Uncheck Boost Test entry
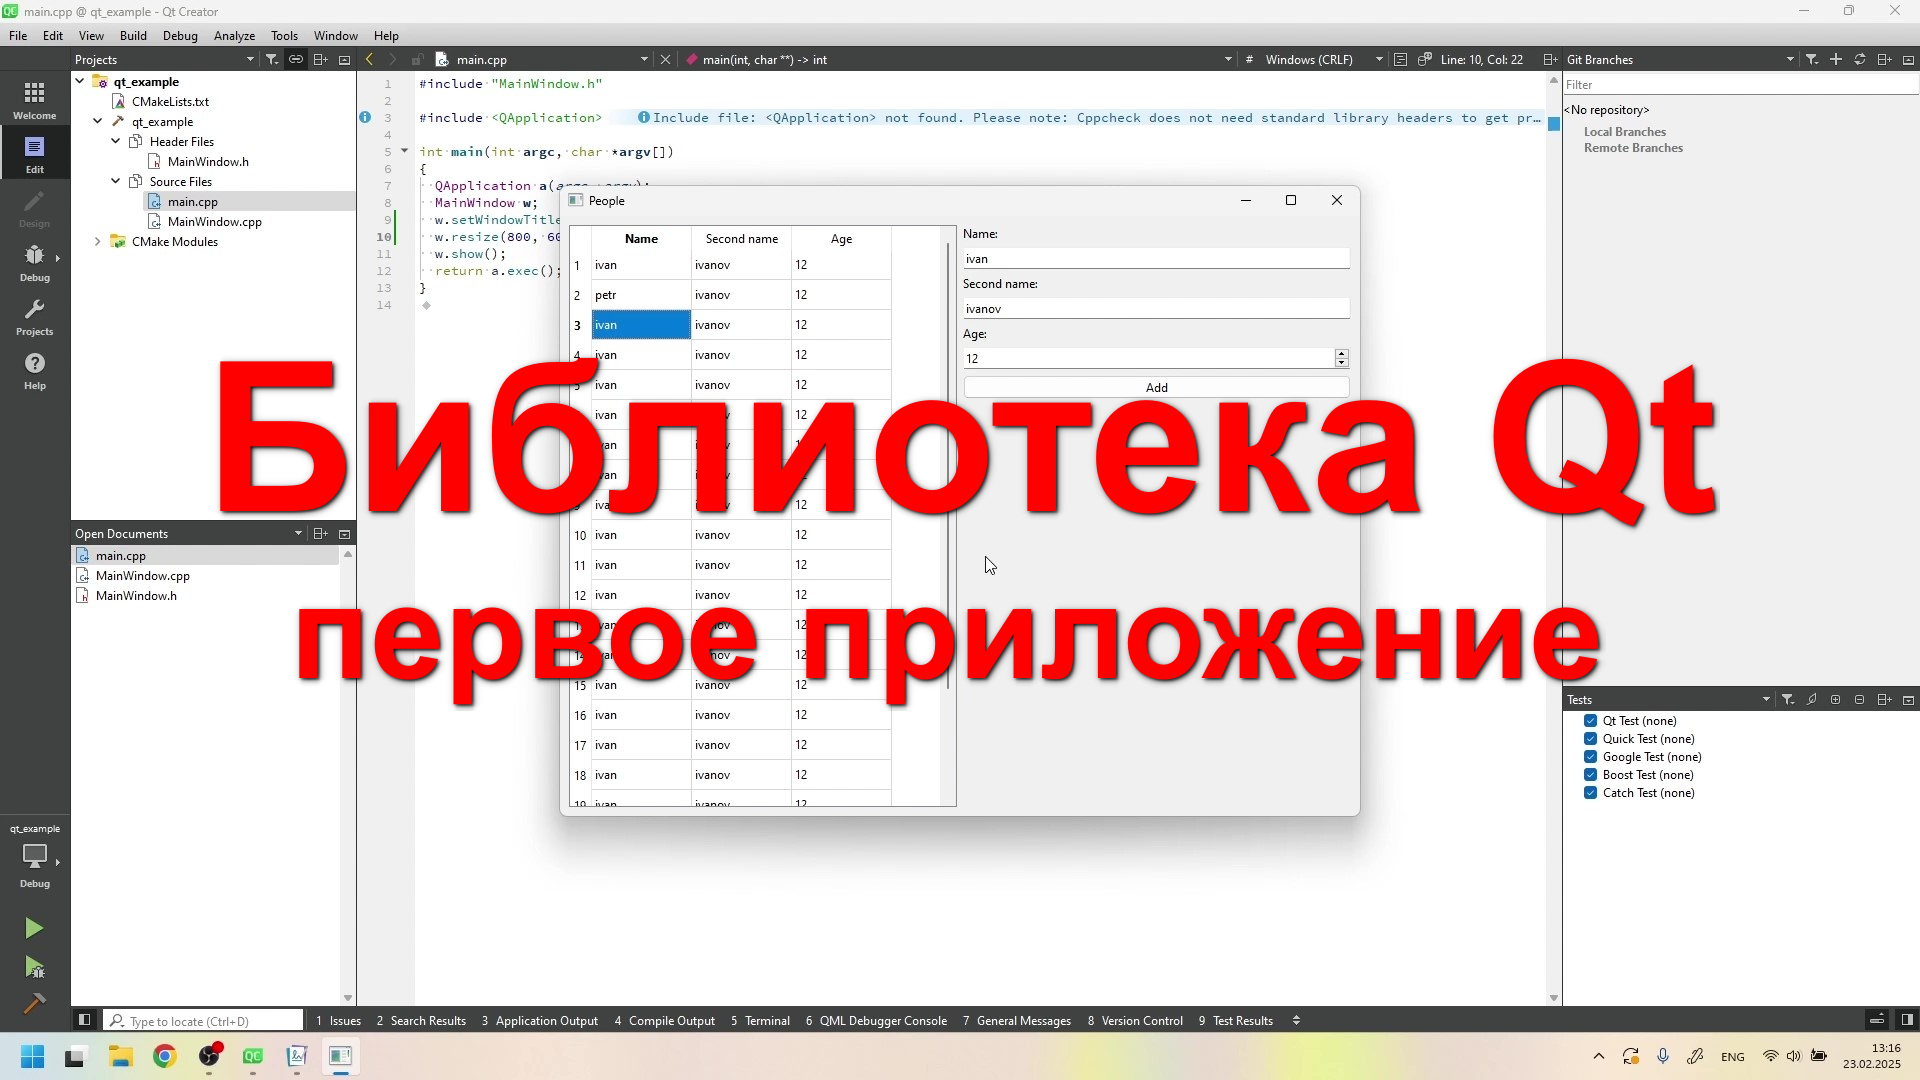 tap(1590, 775)
